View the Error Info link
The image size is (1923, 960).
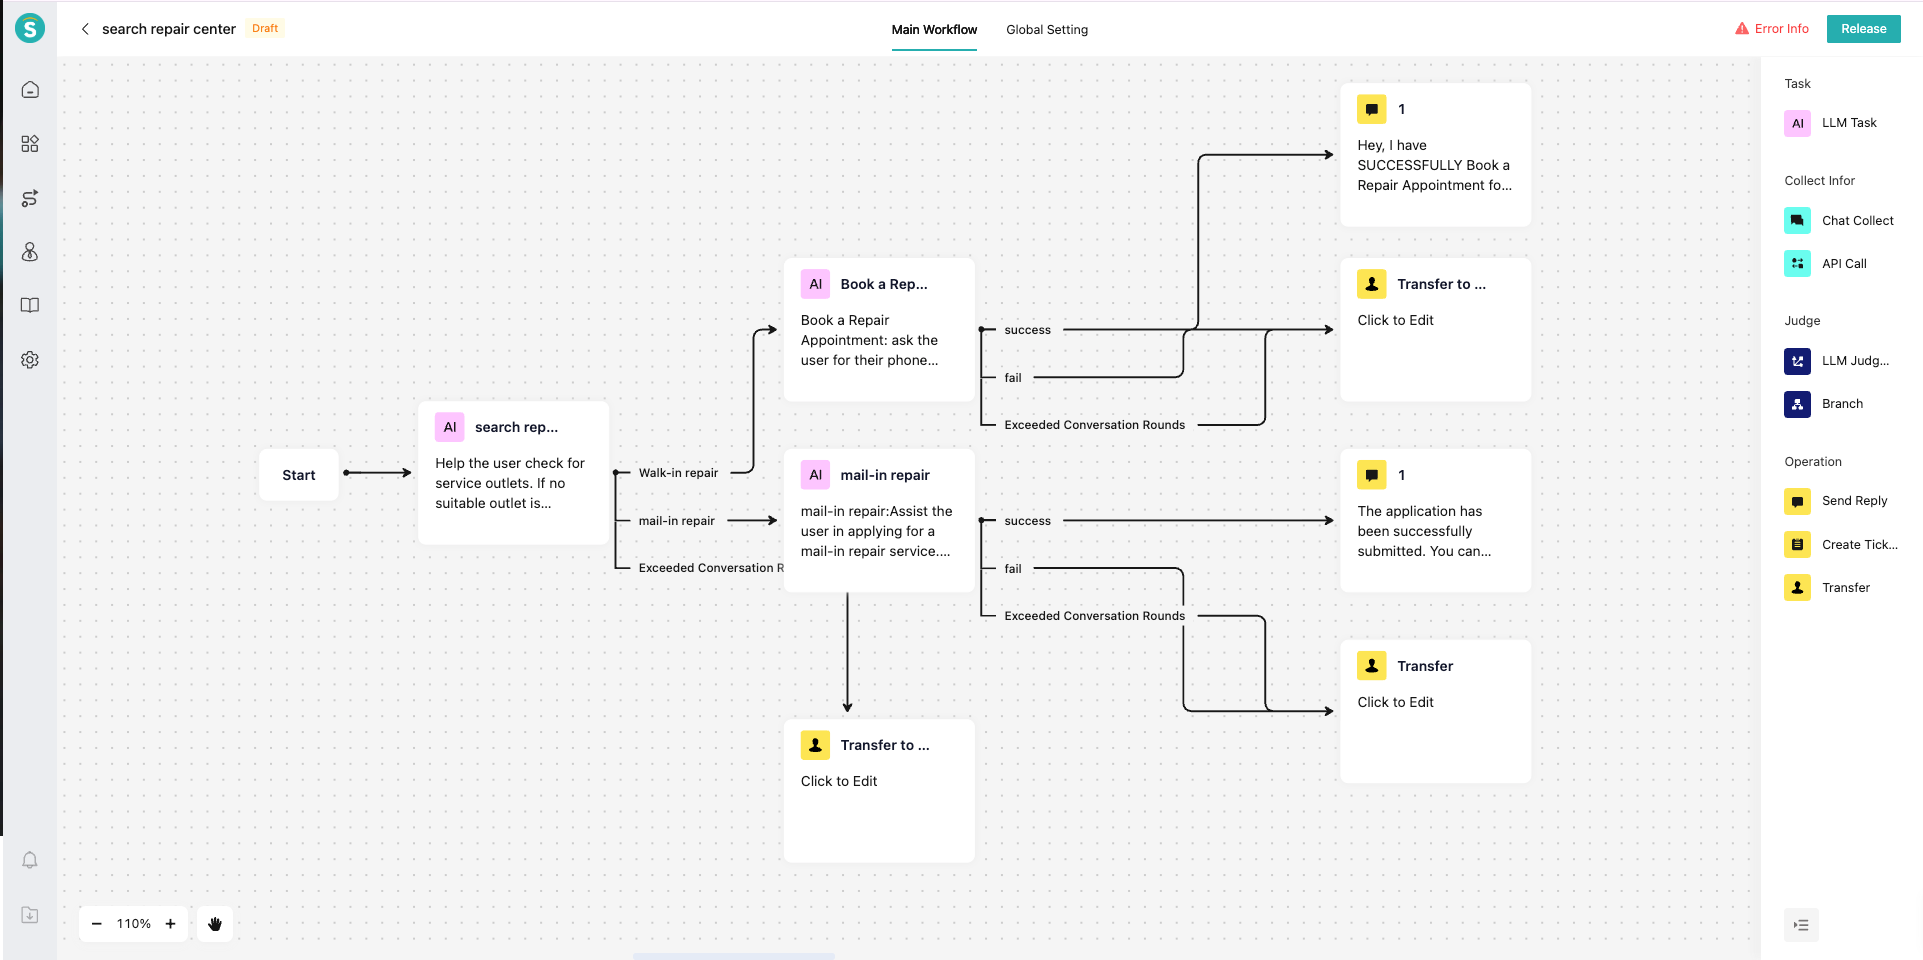[x=1772, y=29]
